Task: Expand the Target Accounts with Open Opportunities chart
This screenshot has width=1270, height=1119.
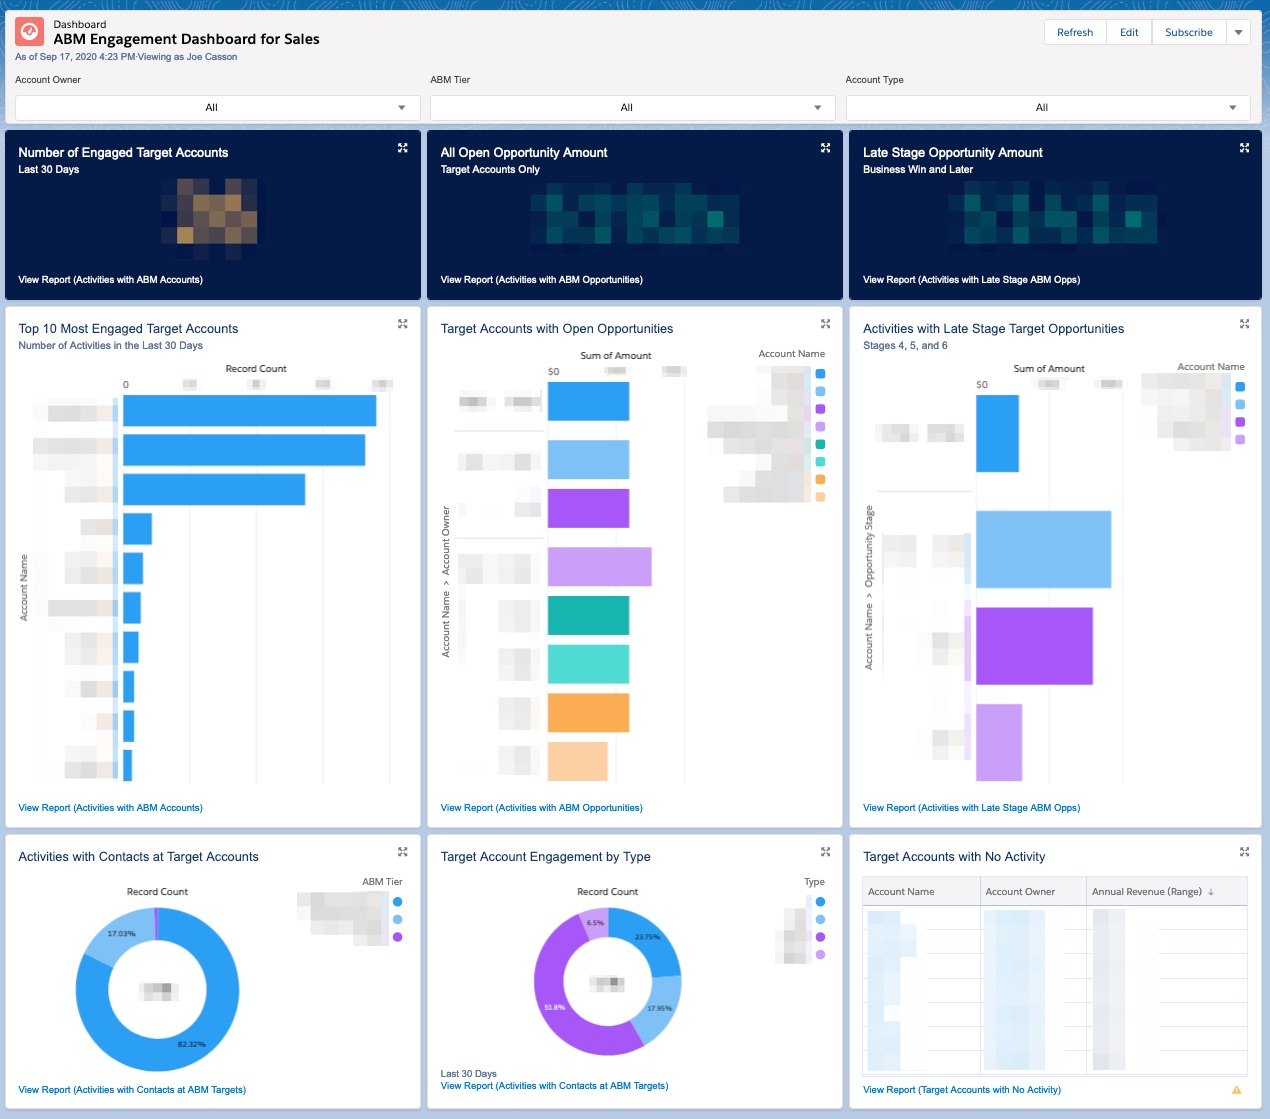Action: tap(825, 323)
